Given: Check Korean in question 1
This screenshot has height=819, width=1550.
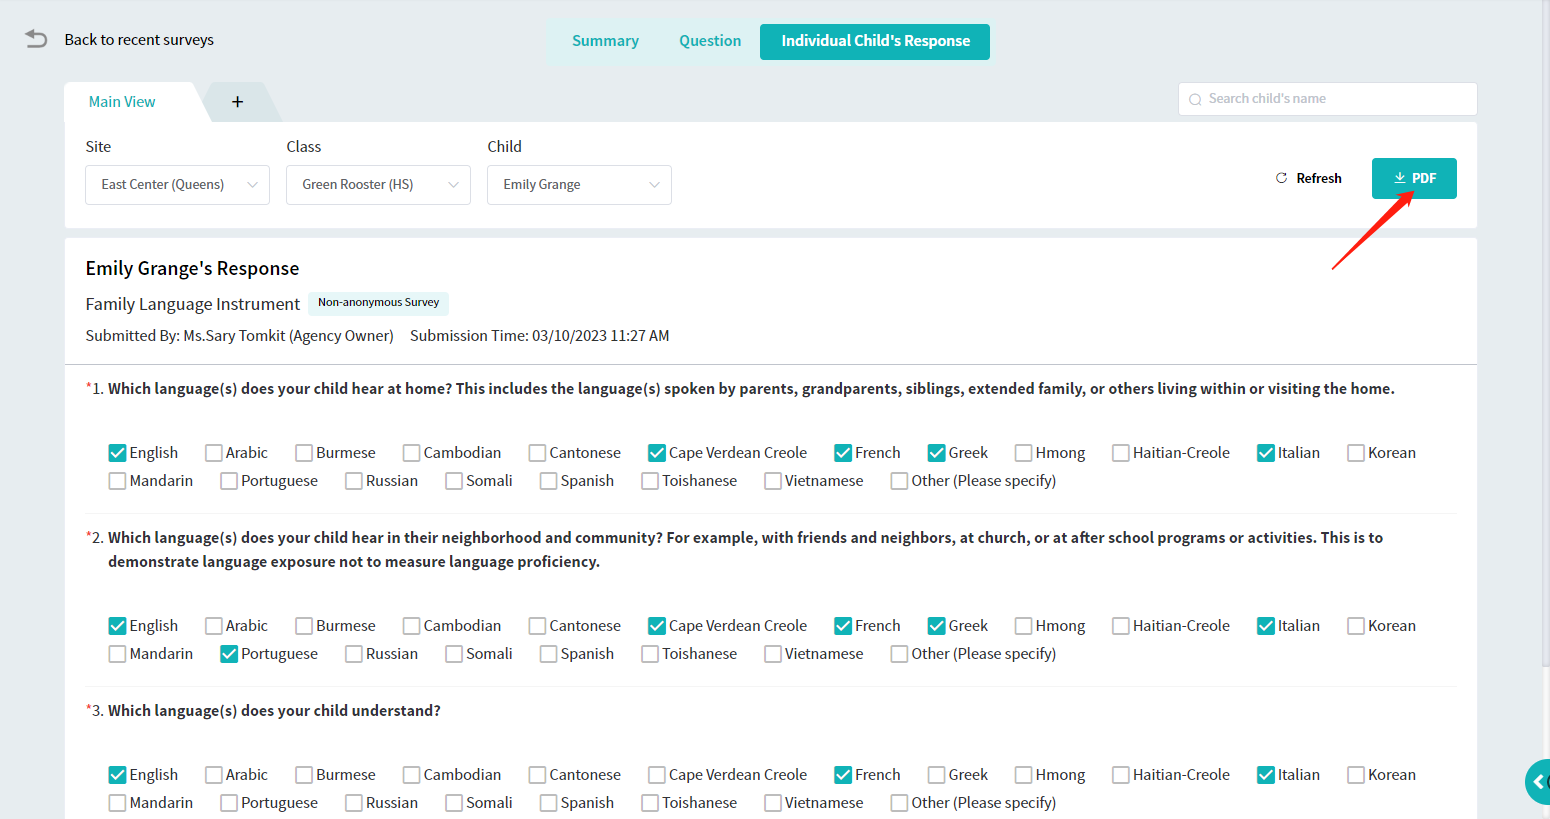Looking at the screenshot, I should coord(1356,453).
